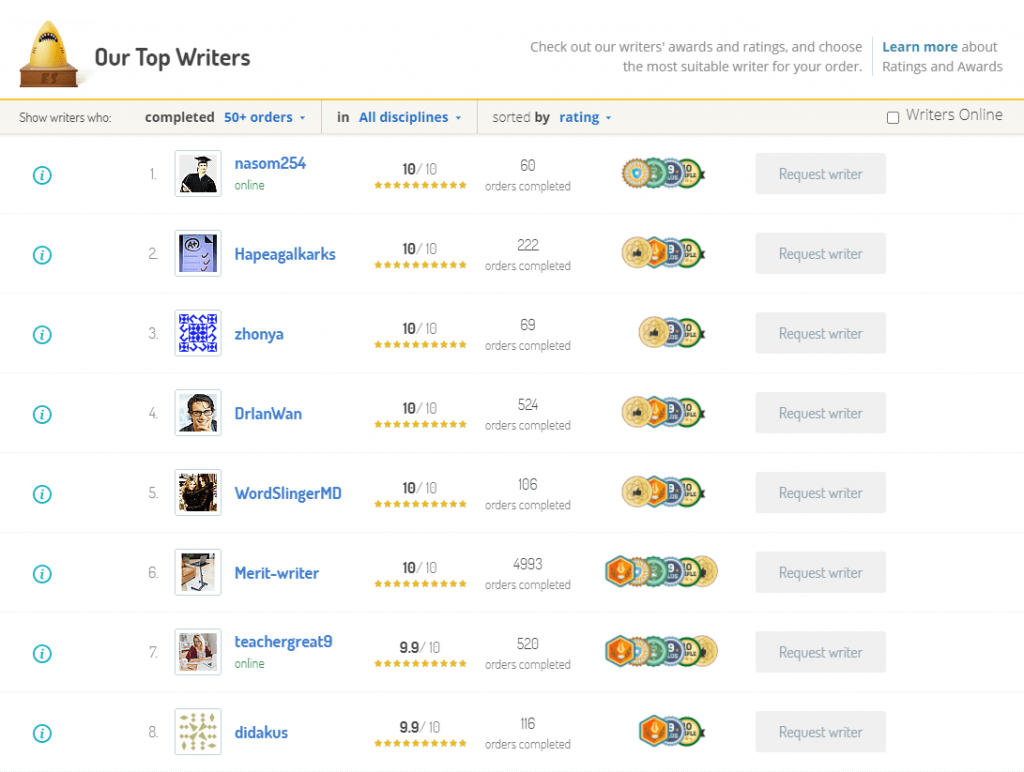1024x772 pixels.
Task: Open WordSlingerMD writer profile link
Action: [x=288, y=493]
